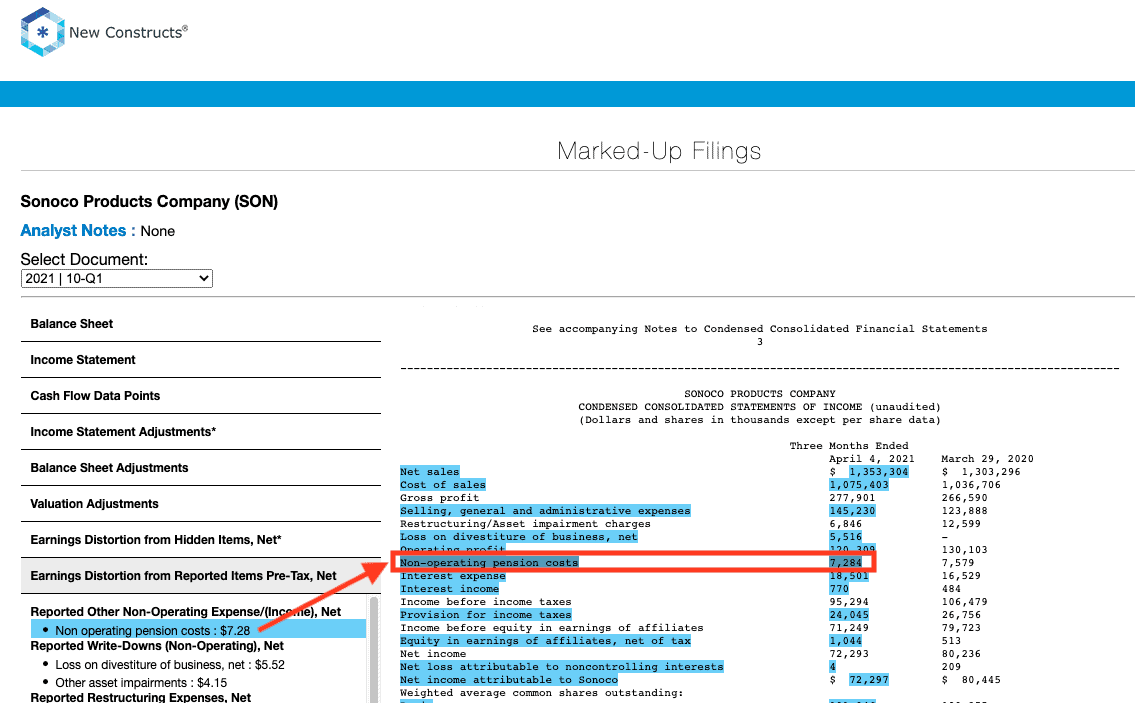Click the highlighted 18,501 interest expense value
The width and height of the screenshot is (1135, 703).
pos(848,576)
